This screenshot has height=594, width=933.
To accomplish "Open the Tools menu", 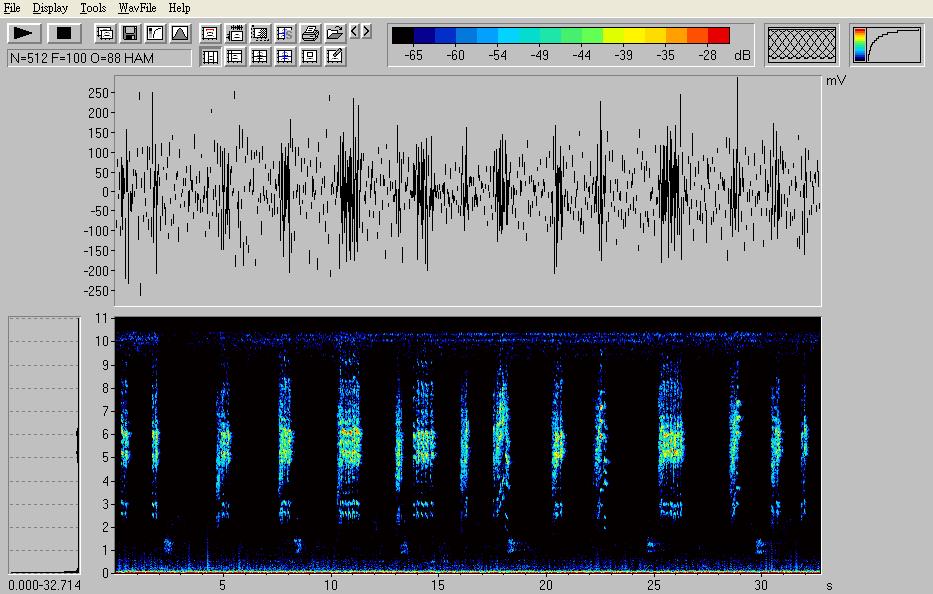I will pyautogui.click(x=93, y=8).
